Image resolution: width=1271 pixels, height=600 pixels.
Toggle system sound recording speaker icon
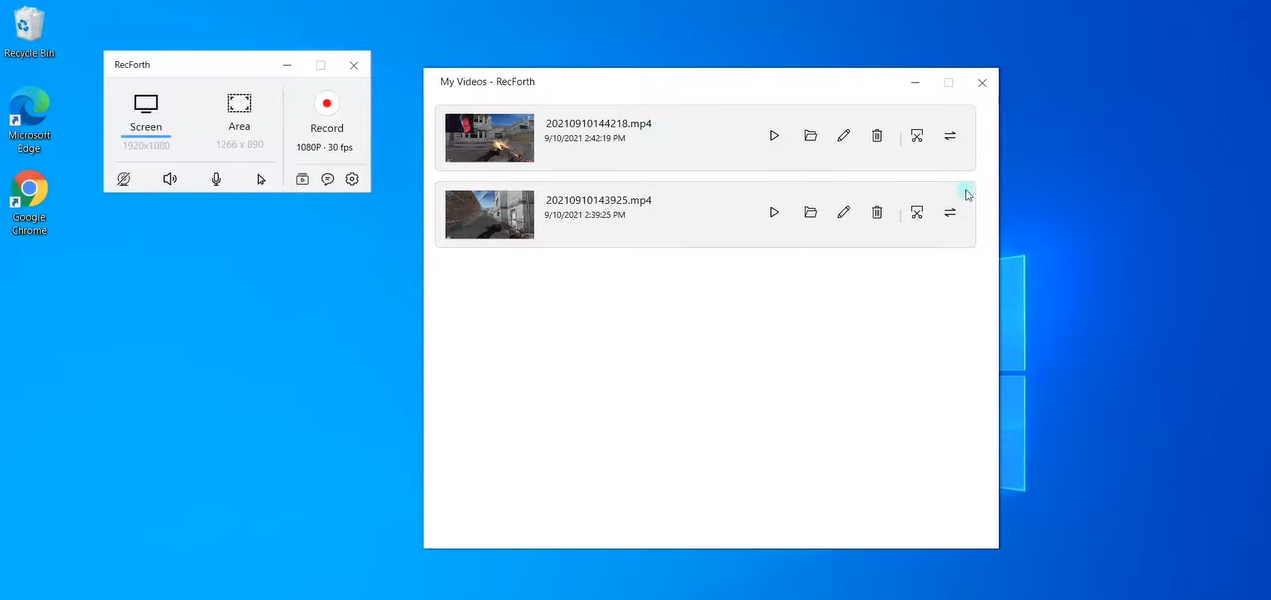click(170, 179)
